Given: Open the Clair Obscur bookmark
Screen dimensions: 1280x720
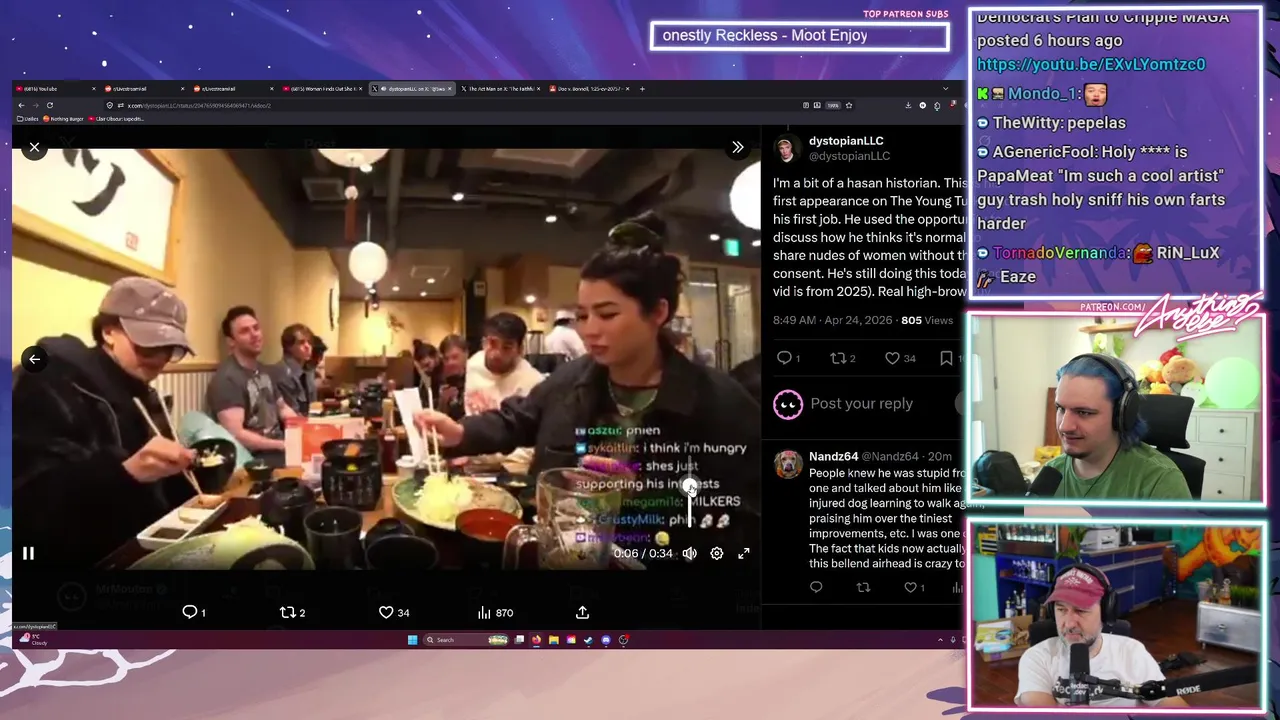Looking at the screenshot, I should [x=116, y=119].
